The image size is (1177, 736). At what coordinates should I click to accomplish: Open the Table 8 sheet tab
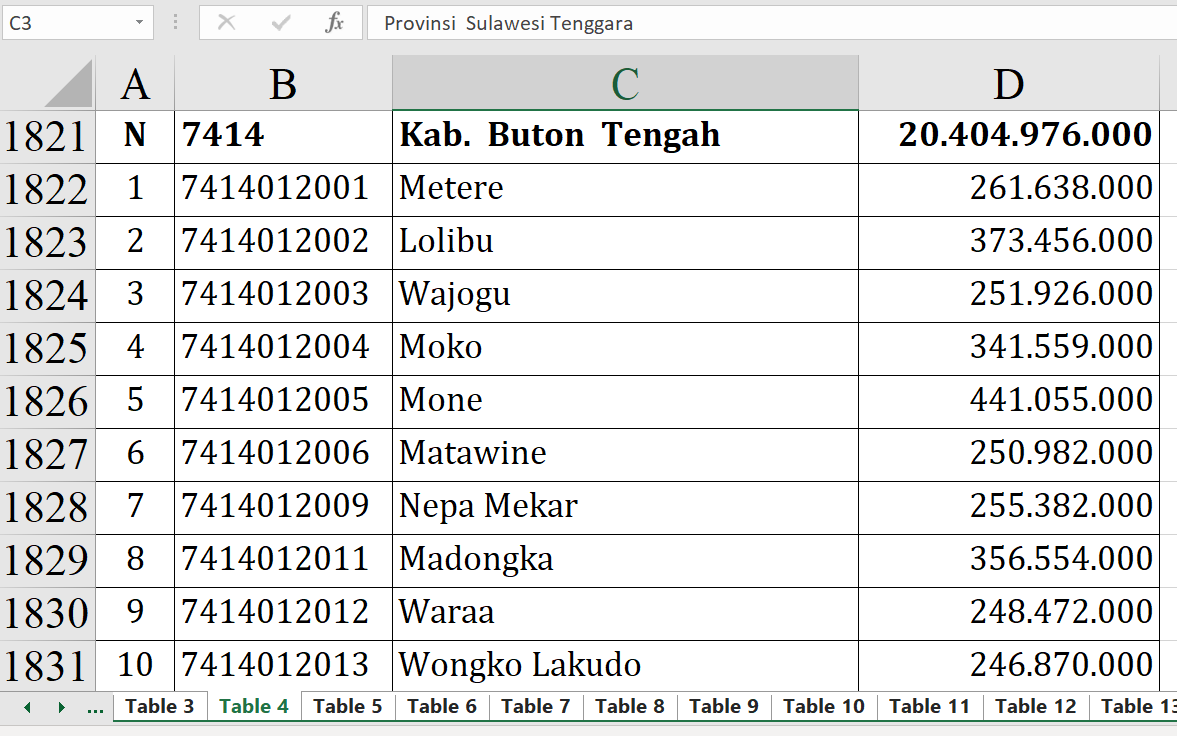(629, 706)
